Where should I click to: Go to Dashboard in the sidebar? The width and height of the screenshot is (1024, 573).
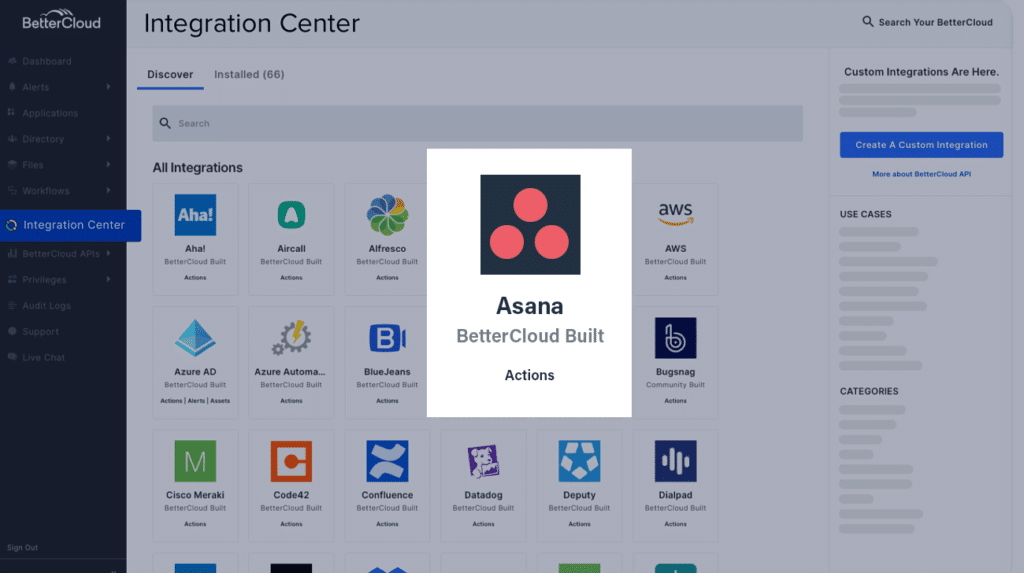pyautogui.click(x=47, y=61)
